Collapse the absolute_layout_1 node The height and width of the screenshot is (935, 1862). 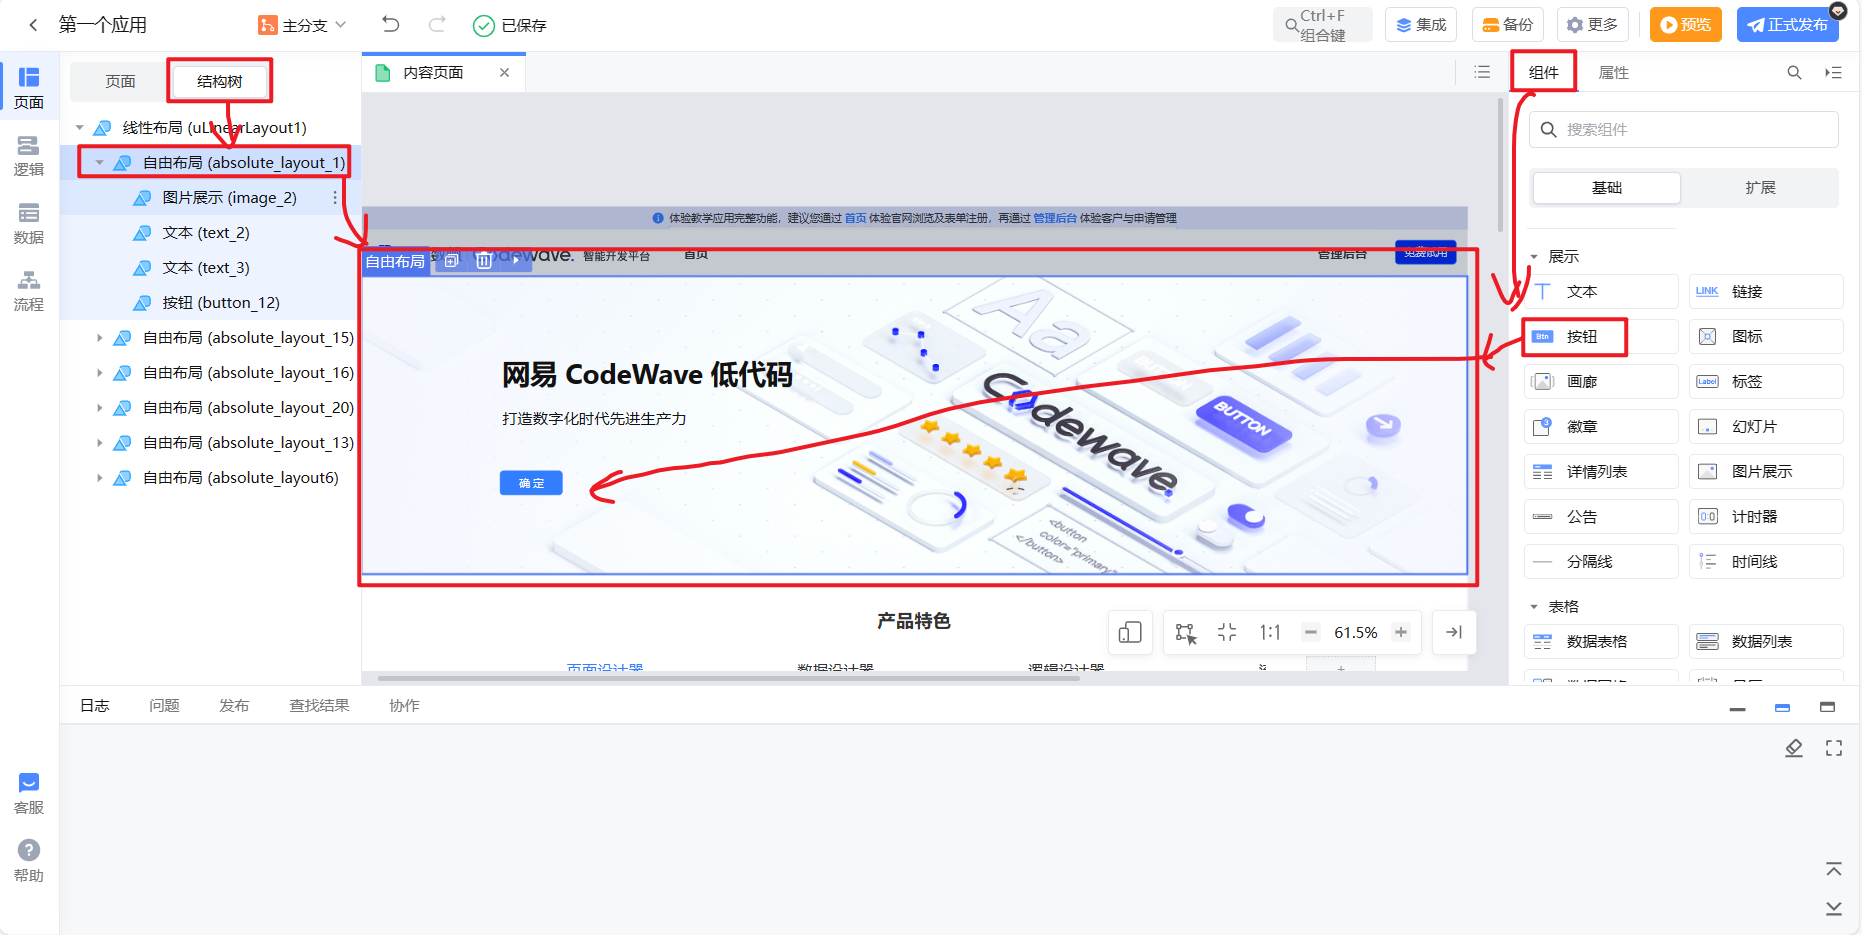tap(100, 162)
